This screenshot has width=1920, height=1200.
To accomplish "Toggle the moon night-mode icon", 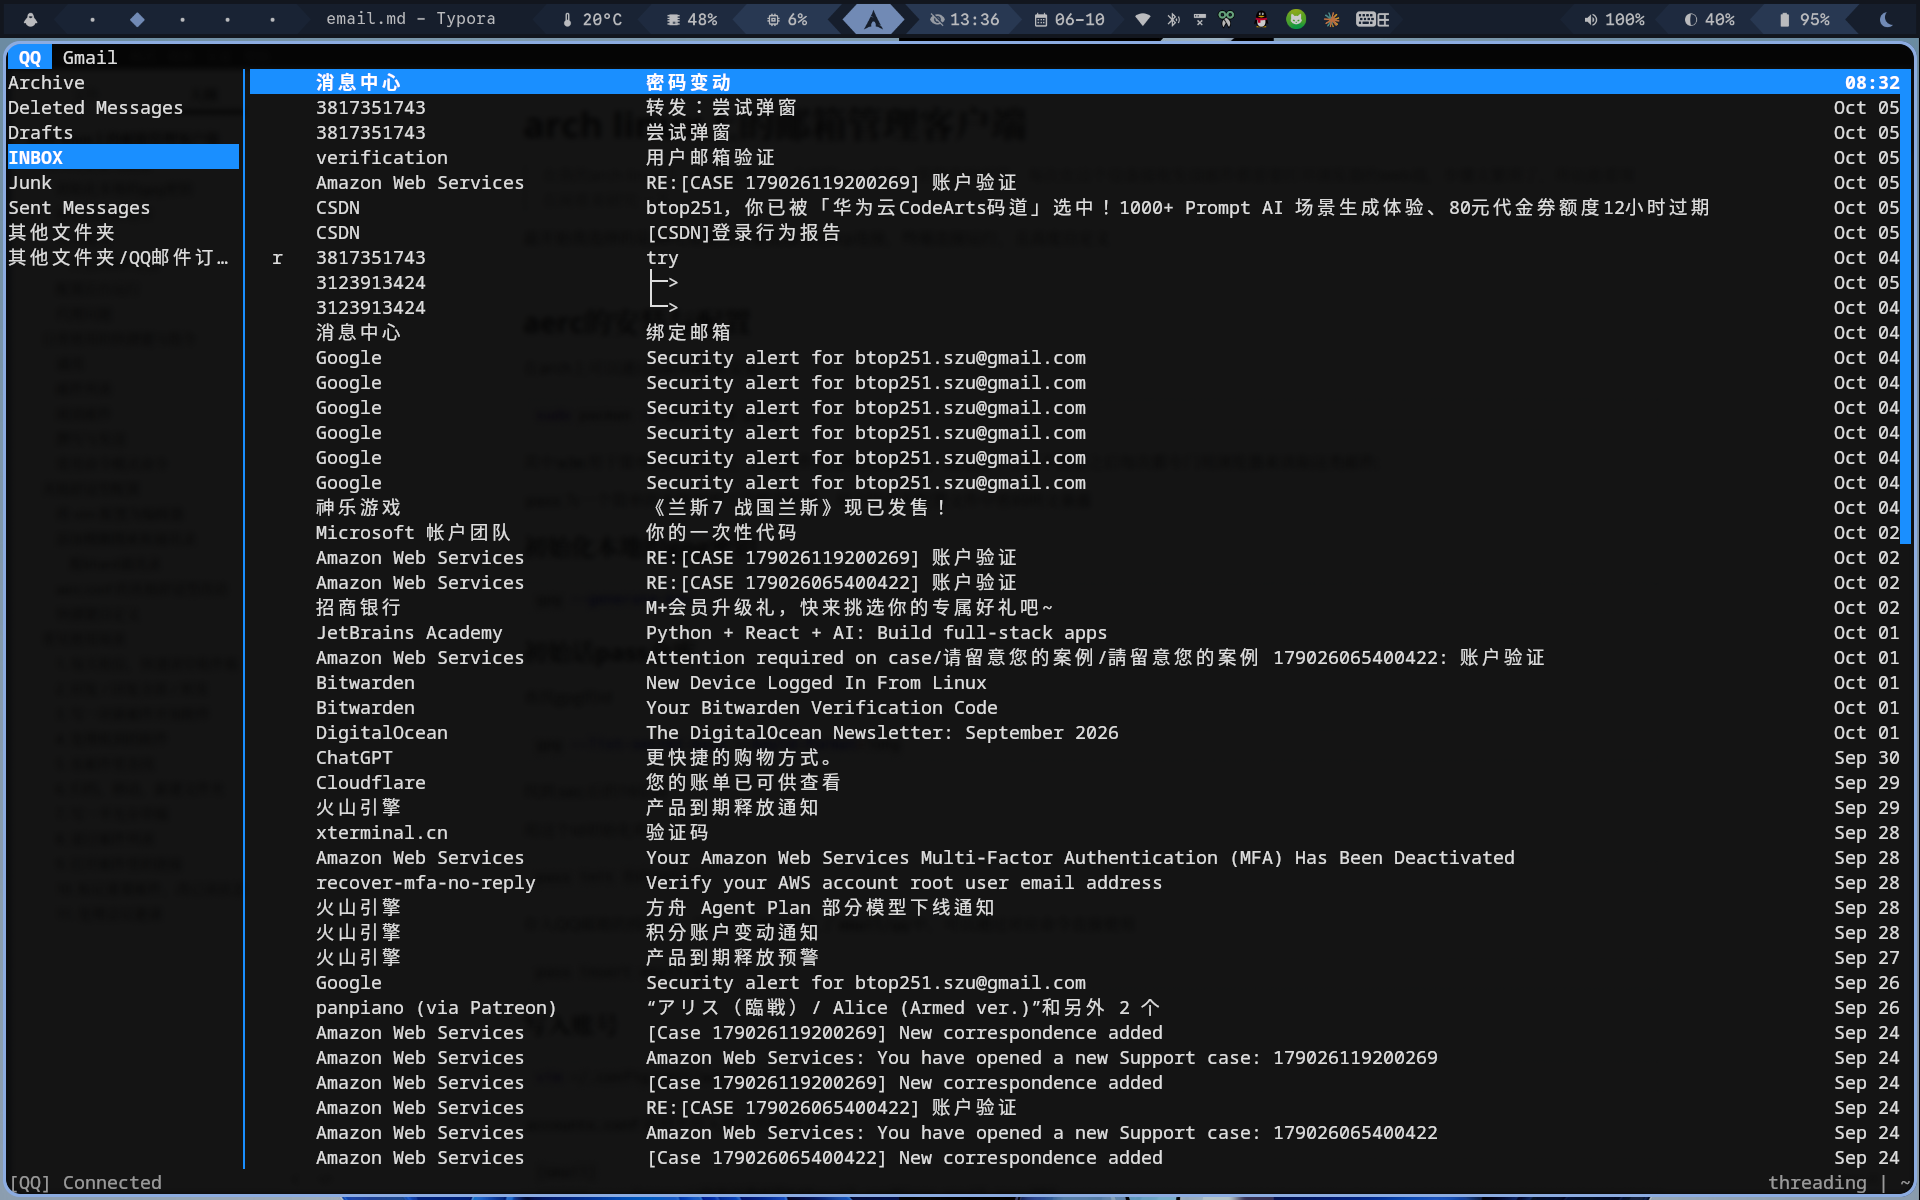I will (x=1885, y=19).
